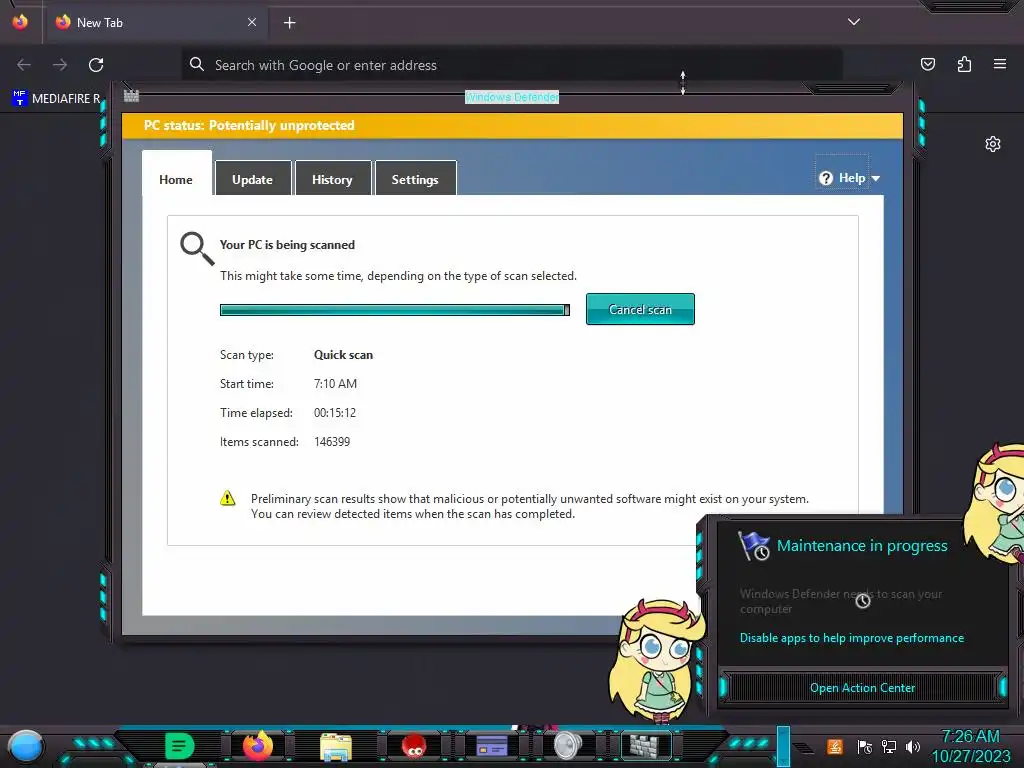Screen dimensions: 1024x768
Task: Click the New Tab settings gear icon
Action: [x=993, y=144]
